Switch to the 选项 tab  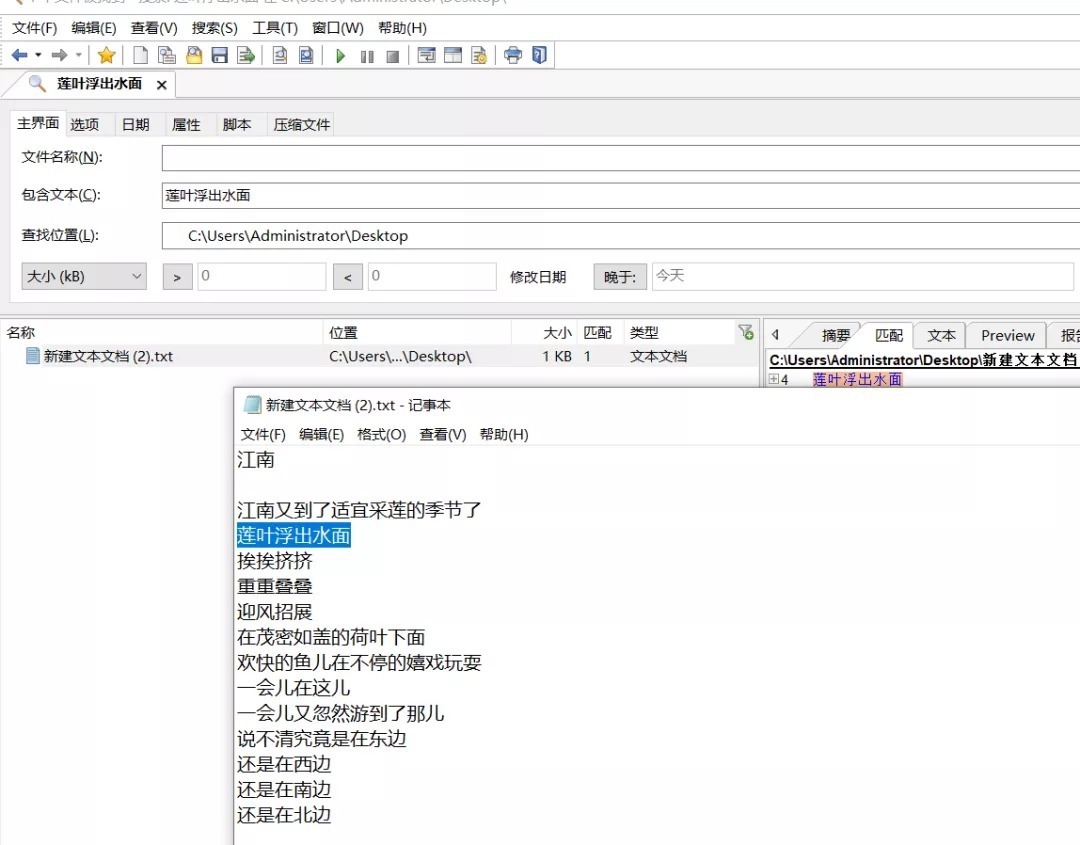85,125
